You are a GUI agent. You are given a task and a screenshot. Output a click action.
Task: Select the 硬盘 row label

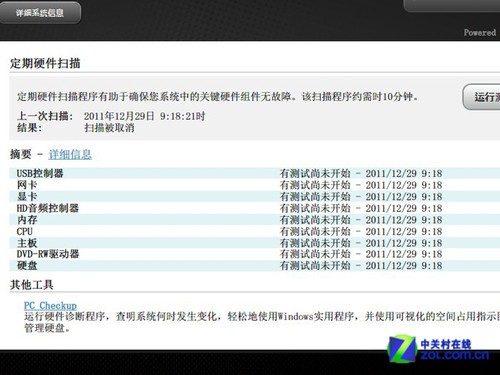(27, 266)
